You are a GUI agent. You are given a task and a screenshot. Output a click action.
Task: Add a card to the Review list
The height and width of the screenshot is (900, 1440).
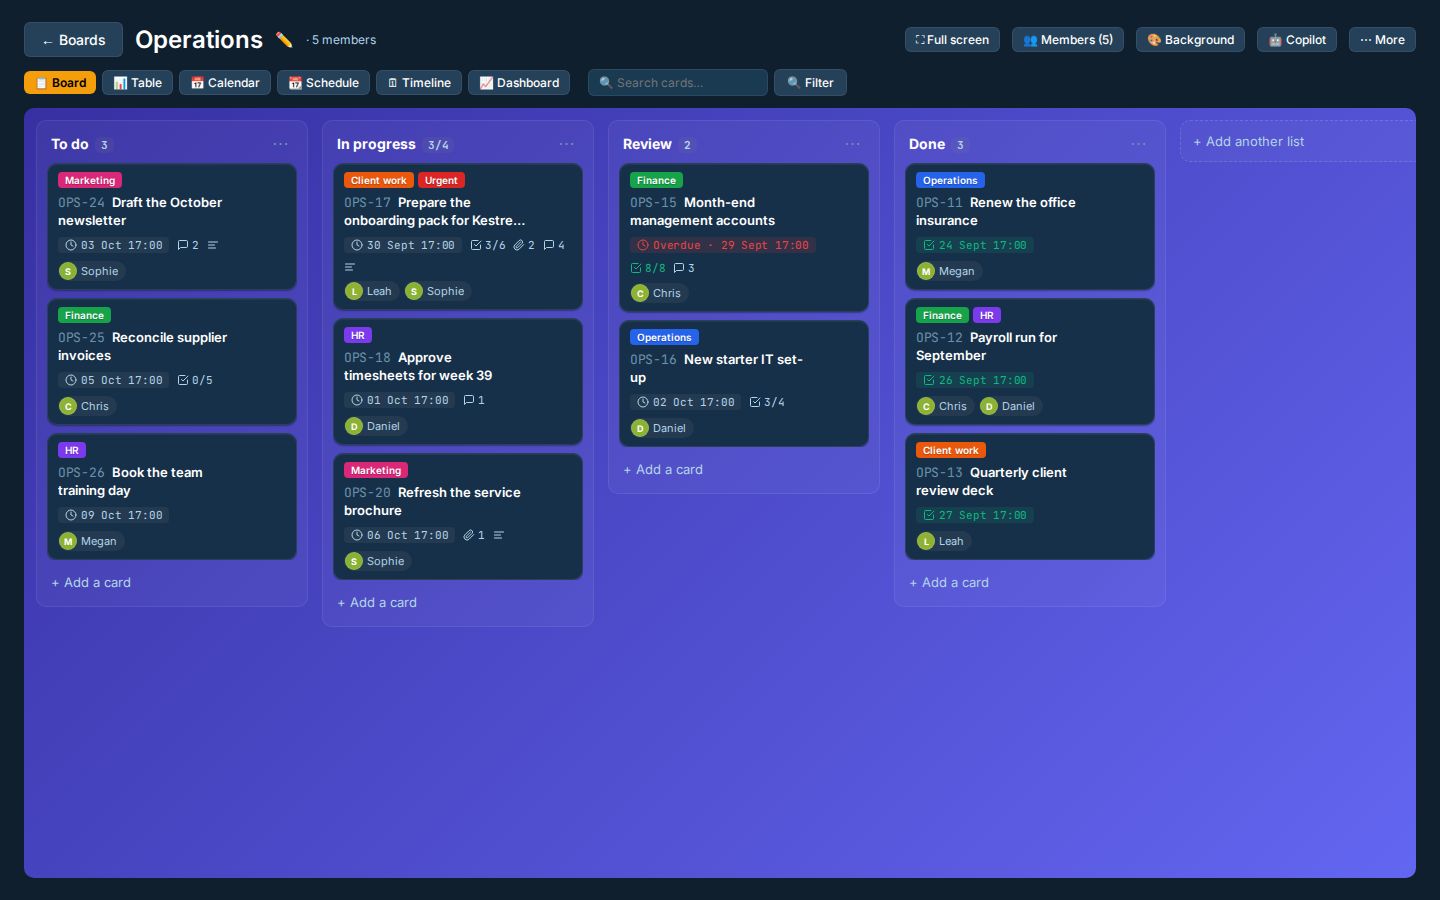point(663,469)
